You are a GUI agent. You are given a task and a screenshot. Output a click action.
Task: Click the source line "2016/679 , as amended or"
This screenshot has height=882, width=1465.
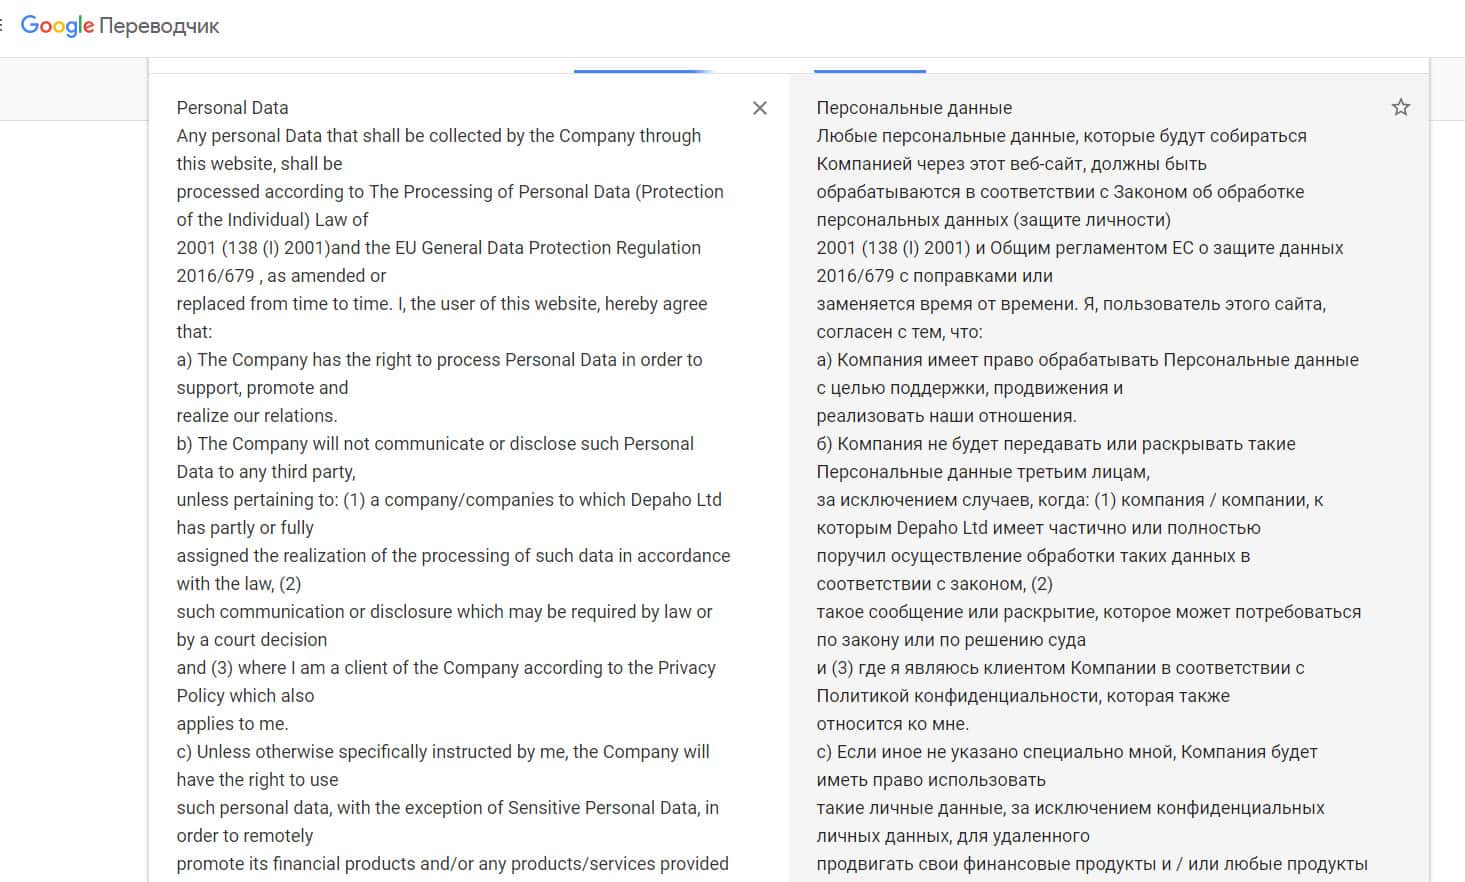(x=281, y=276)
